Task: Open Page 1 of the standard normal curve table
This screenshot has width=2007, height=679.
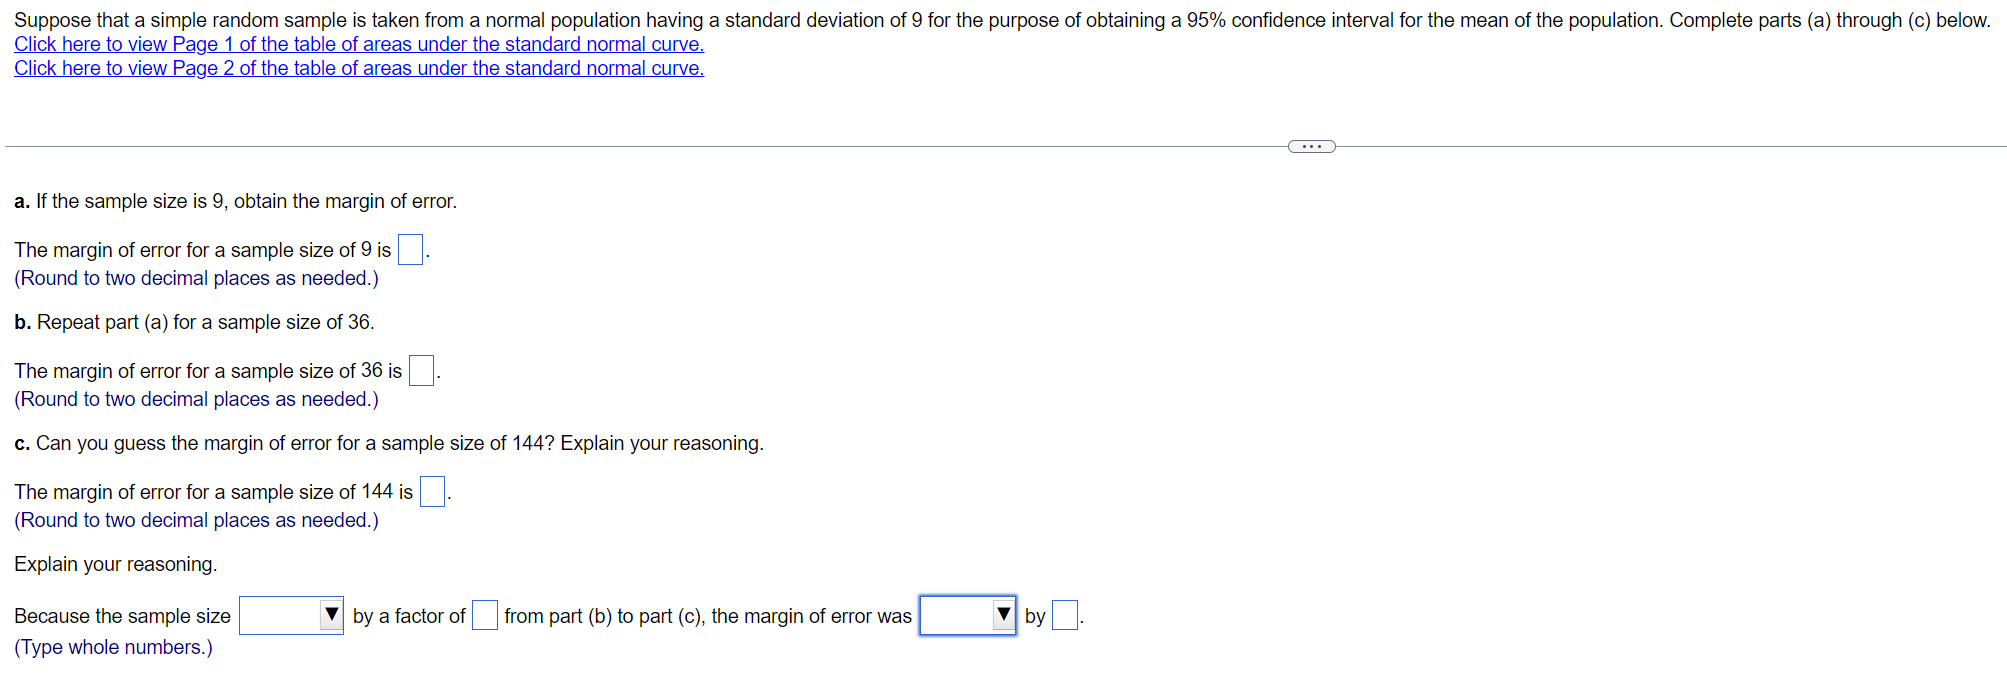Action: (x=358, y=44)
